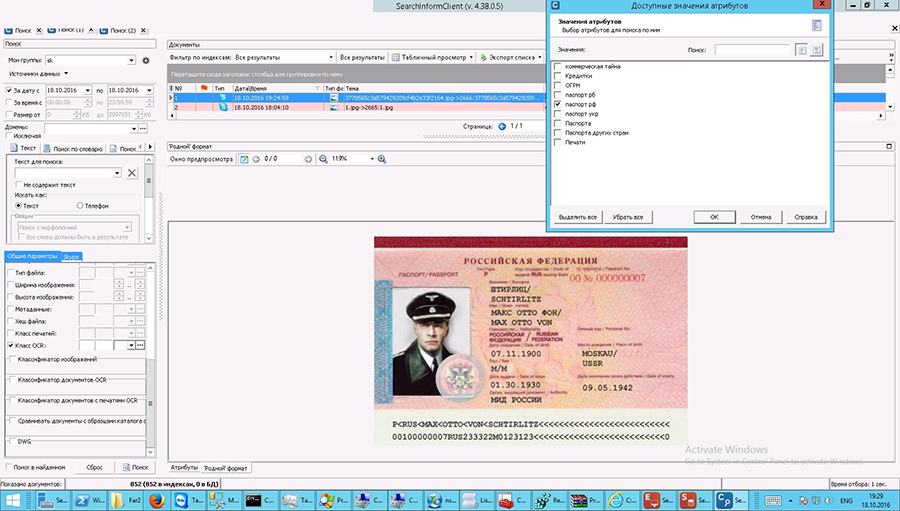Select the Телефон radio option
900x511 pixels.
point(80,206)
